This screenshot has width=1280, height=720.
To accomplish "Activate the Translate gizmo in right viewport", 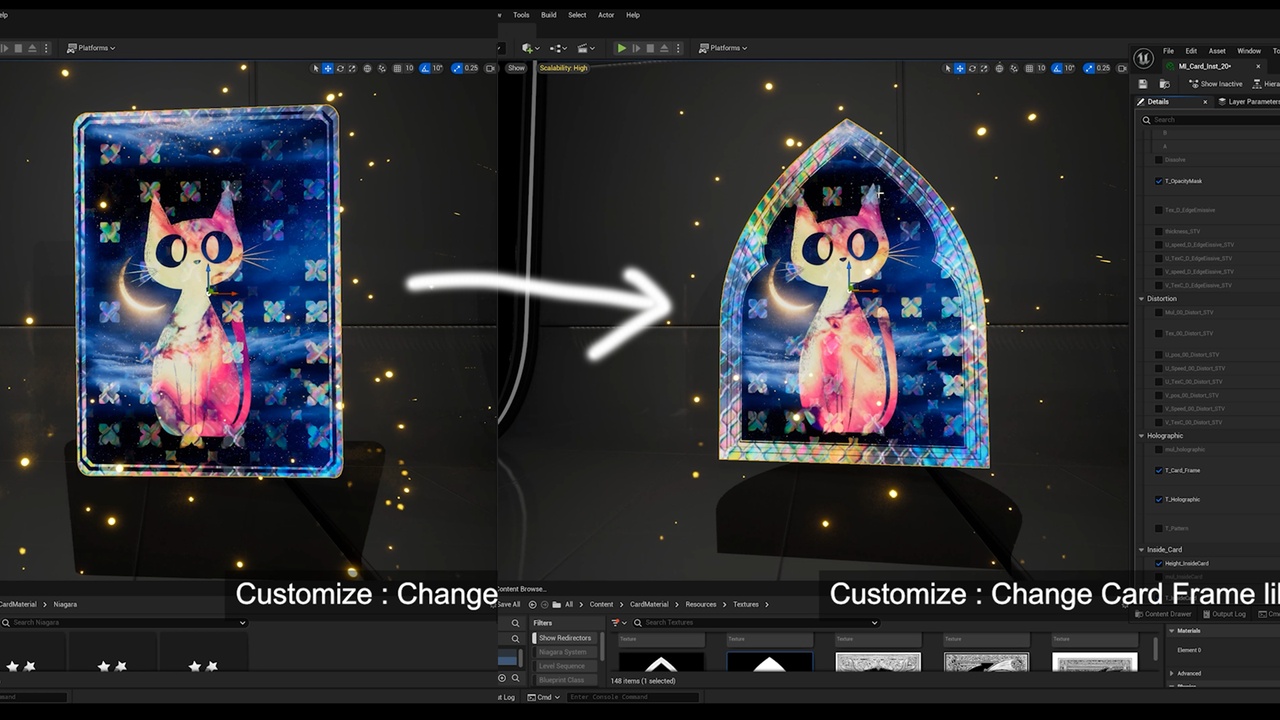I will tap(960, 68).
